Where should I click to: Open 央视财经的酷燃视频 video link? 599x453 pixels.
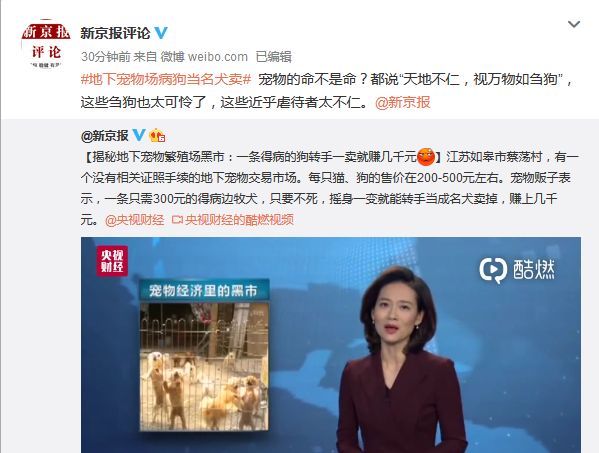239,220
